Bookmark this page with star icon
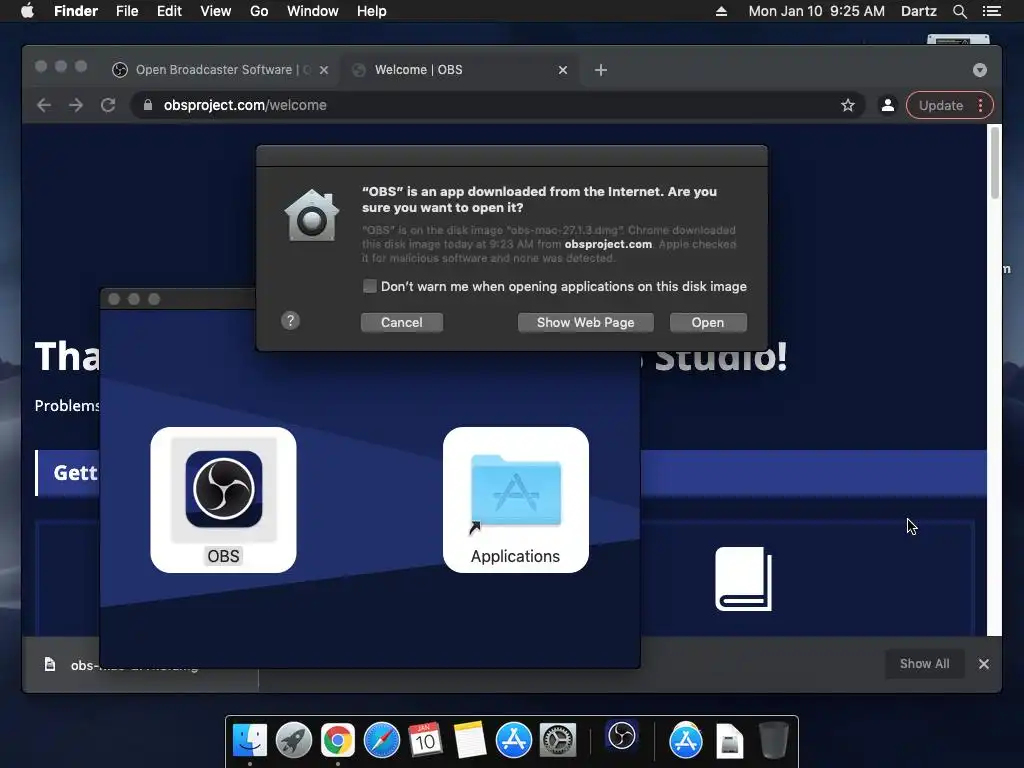1024x768 pixels. tap(848, 105)
